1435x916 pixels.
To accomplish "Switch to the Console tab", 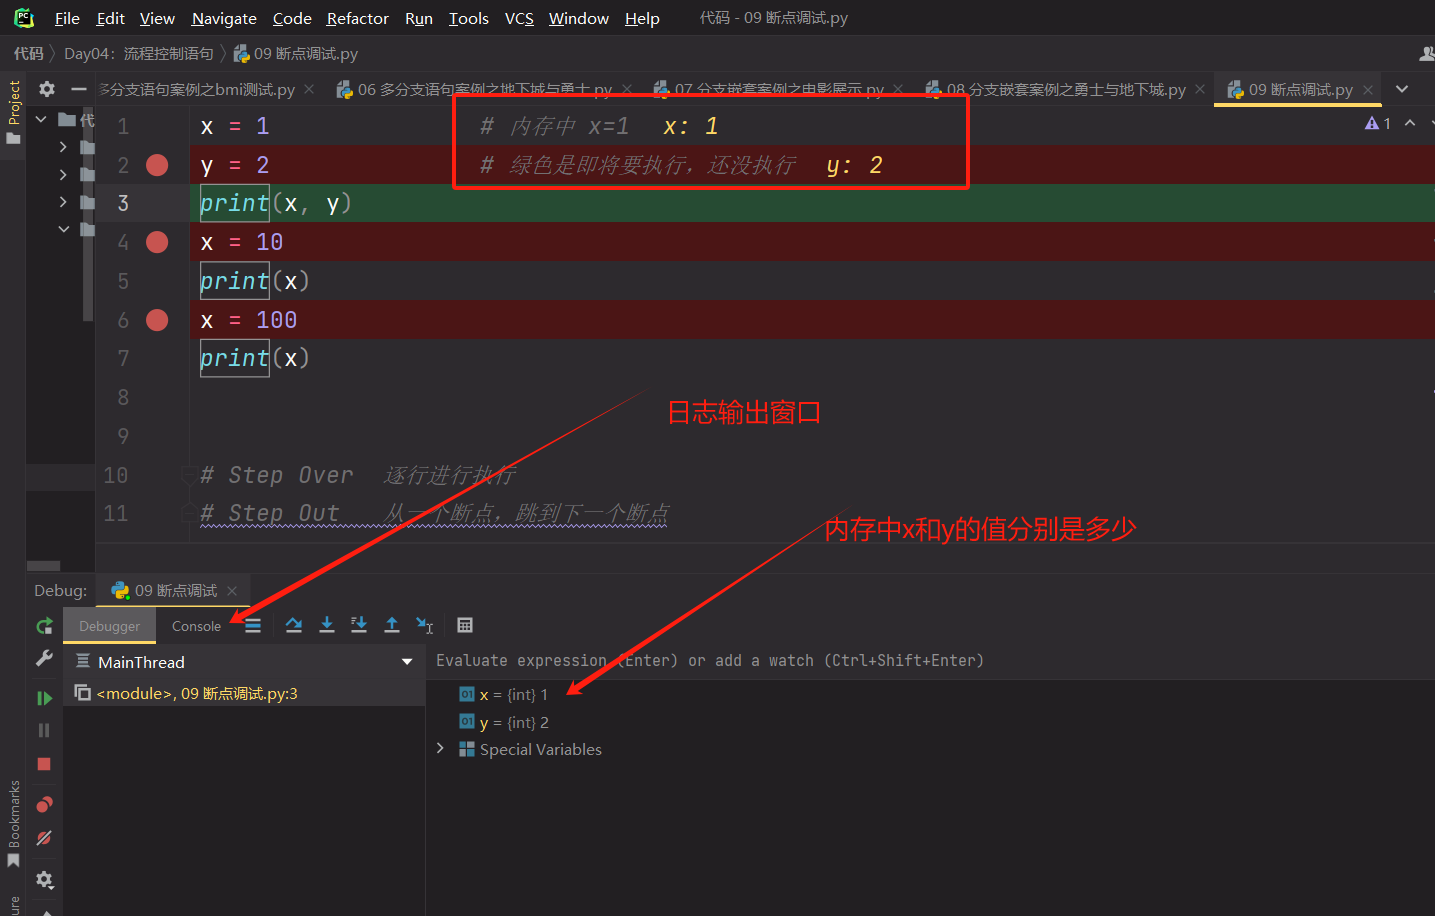I will 196,626.
